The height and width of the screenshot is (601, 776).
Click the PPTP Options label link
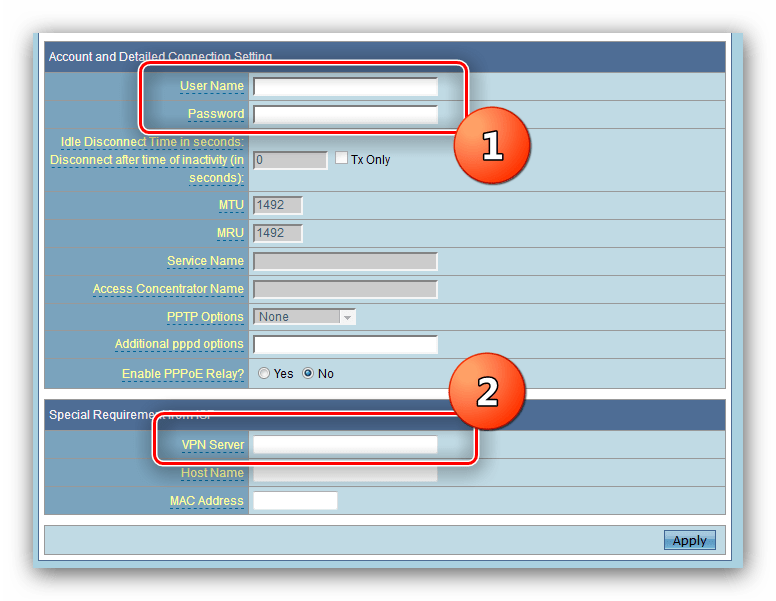pos(205,317)
